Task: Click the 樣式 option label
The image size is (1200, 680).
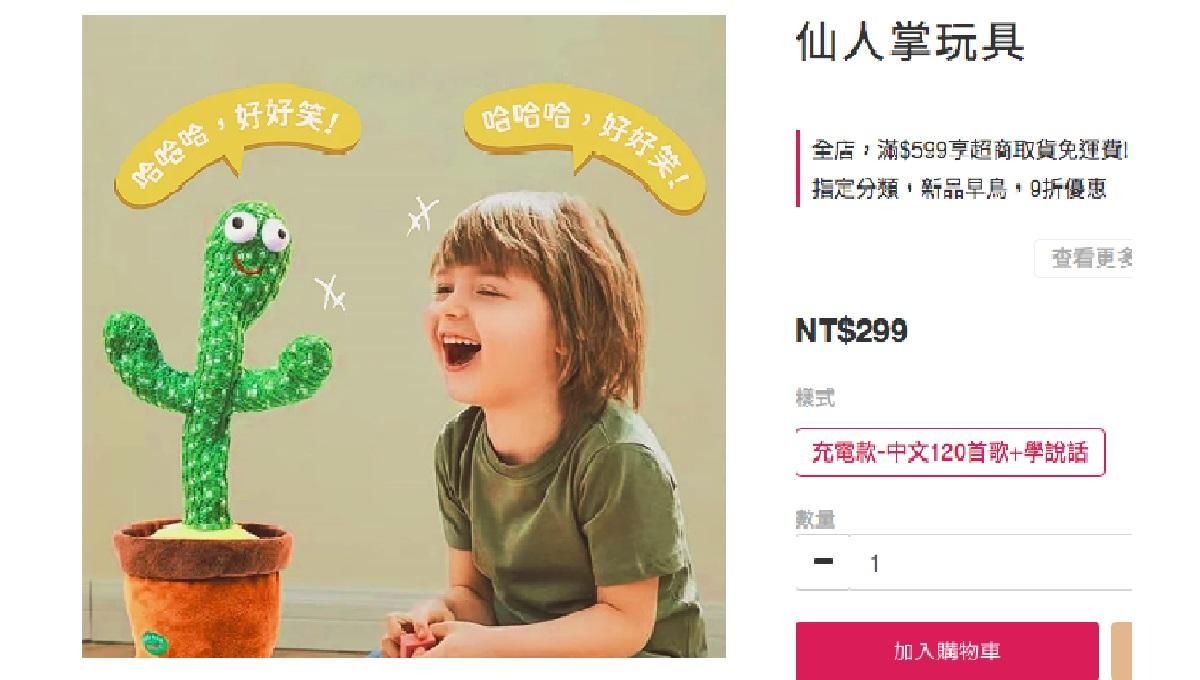Action: tap(815, 398)
